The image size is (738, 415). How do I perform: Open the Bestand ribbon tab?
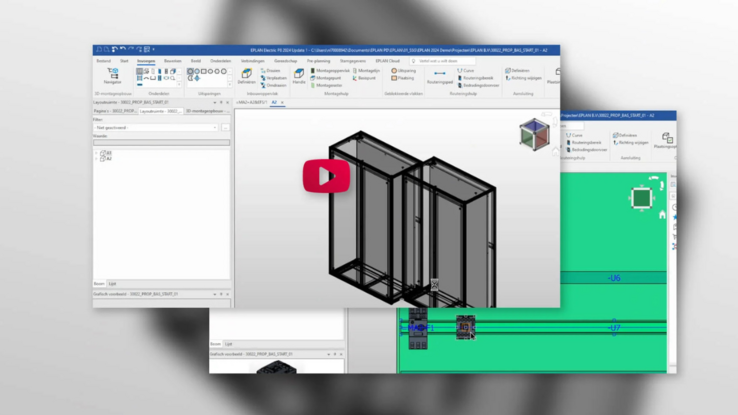tap(104, 61)
